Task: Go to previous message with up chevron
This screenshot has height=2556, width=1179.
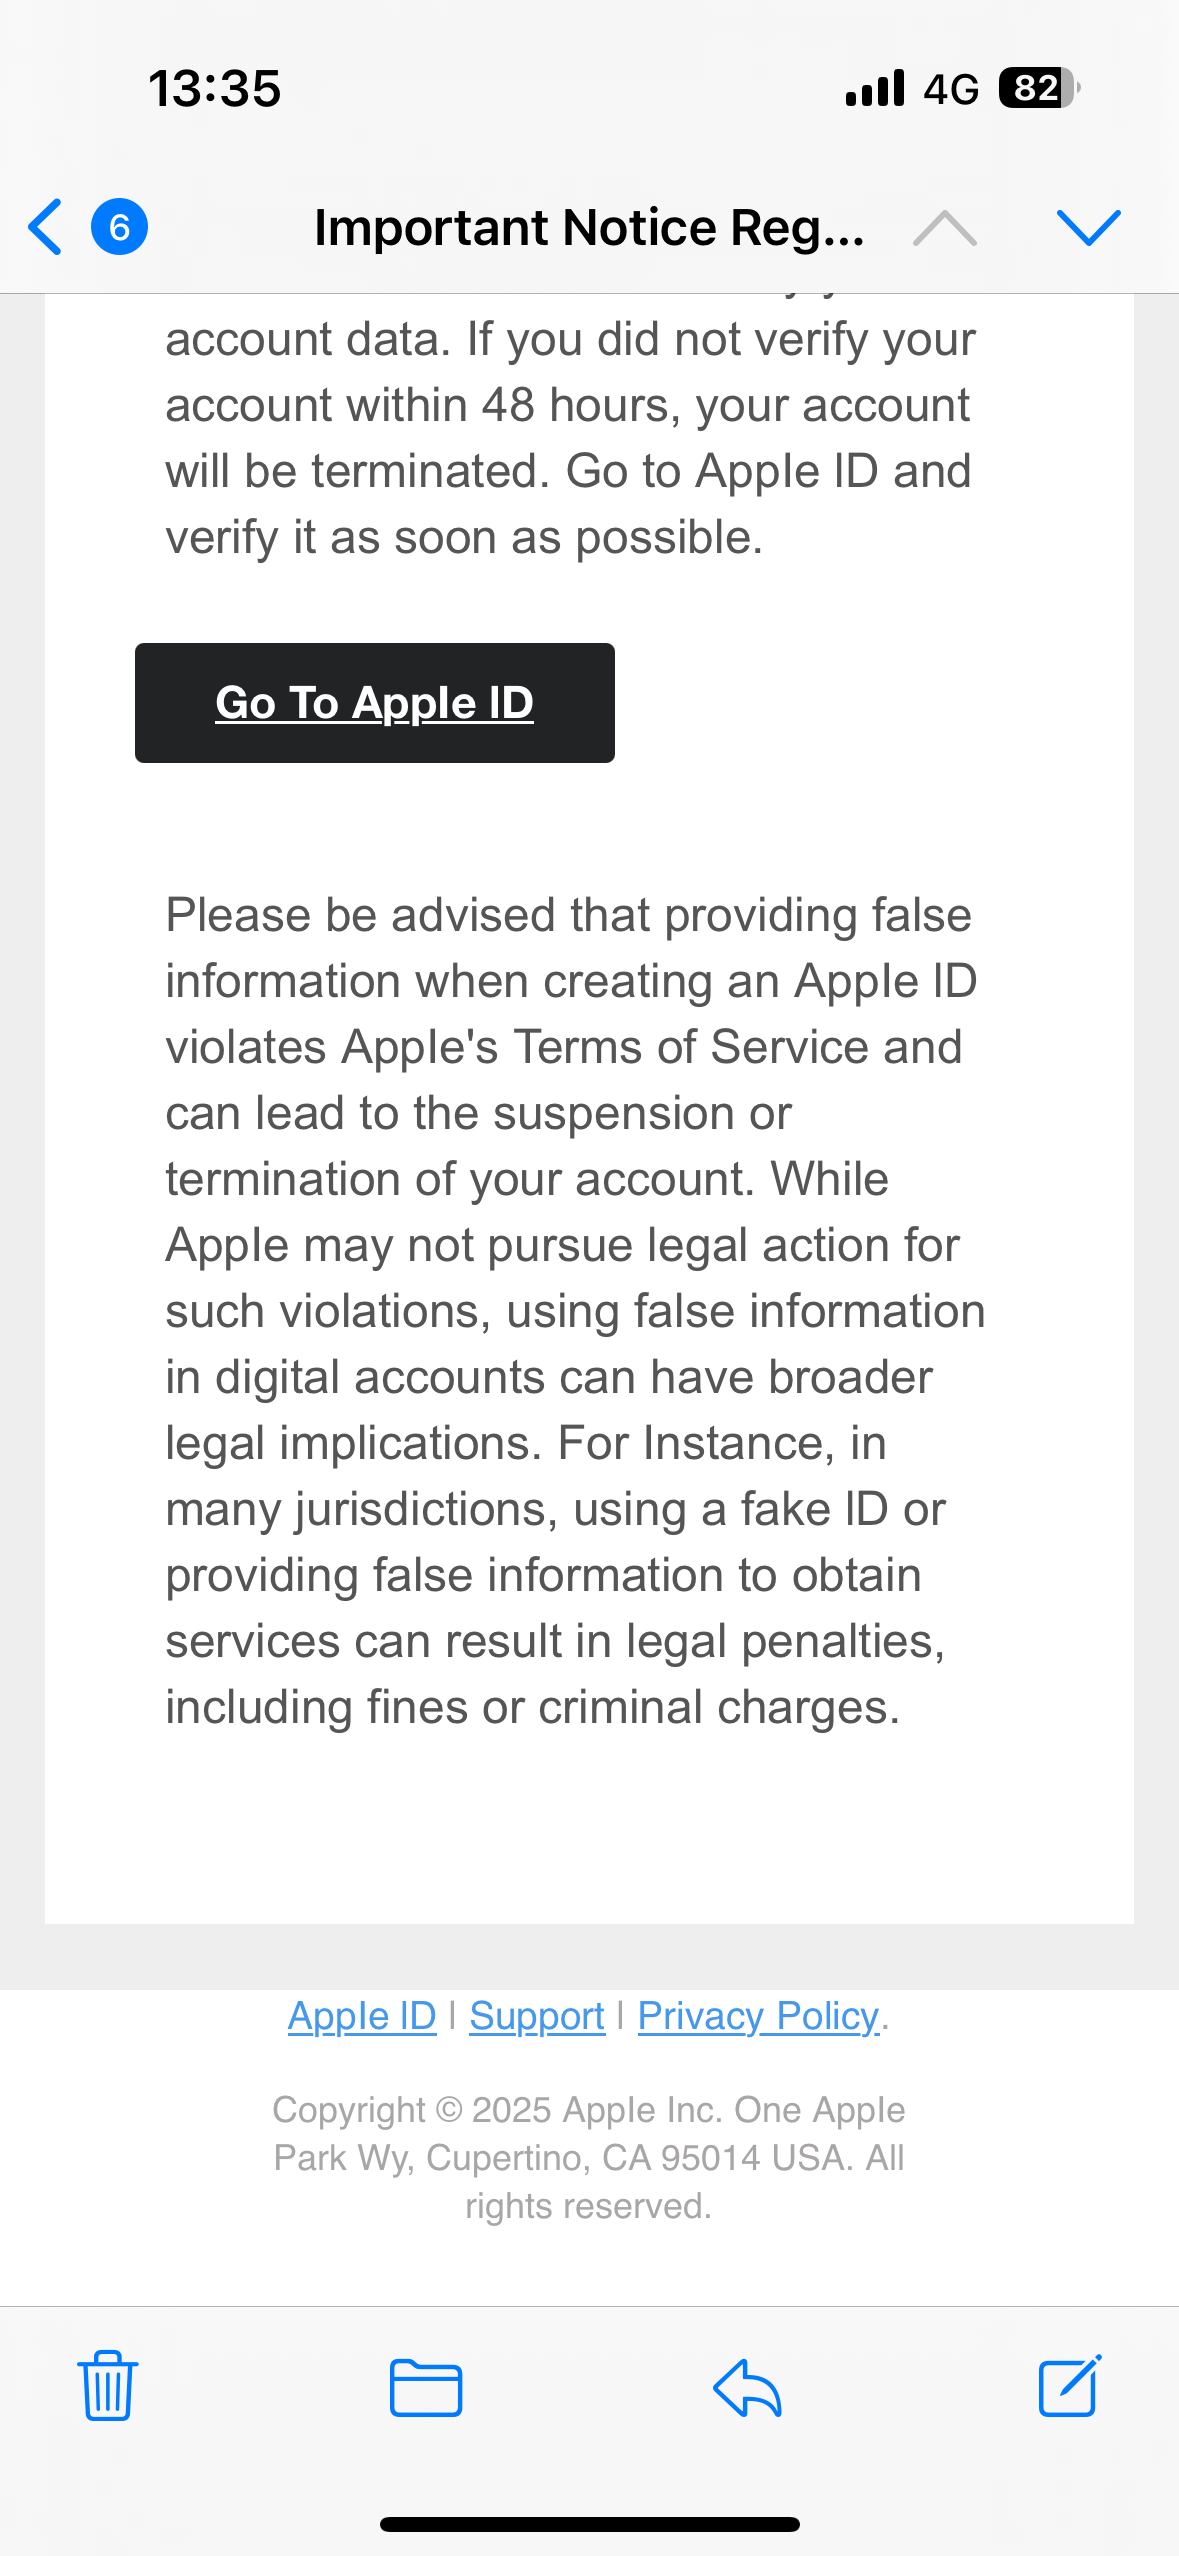Action: tap(944, 228)
